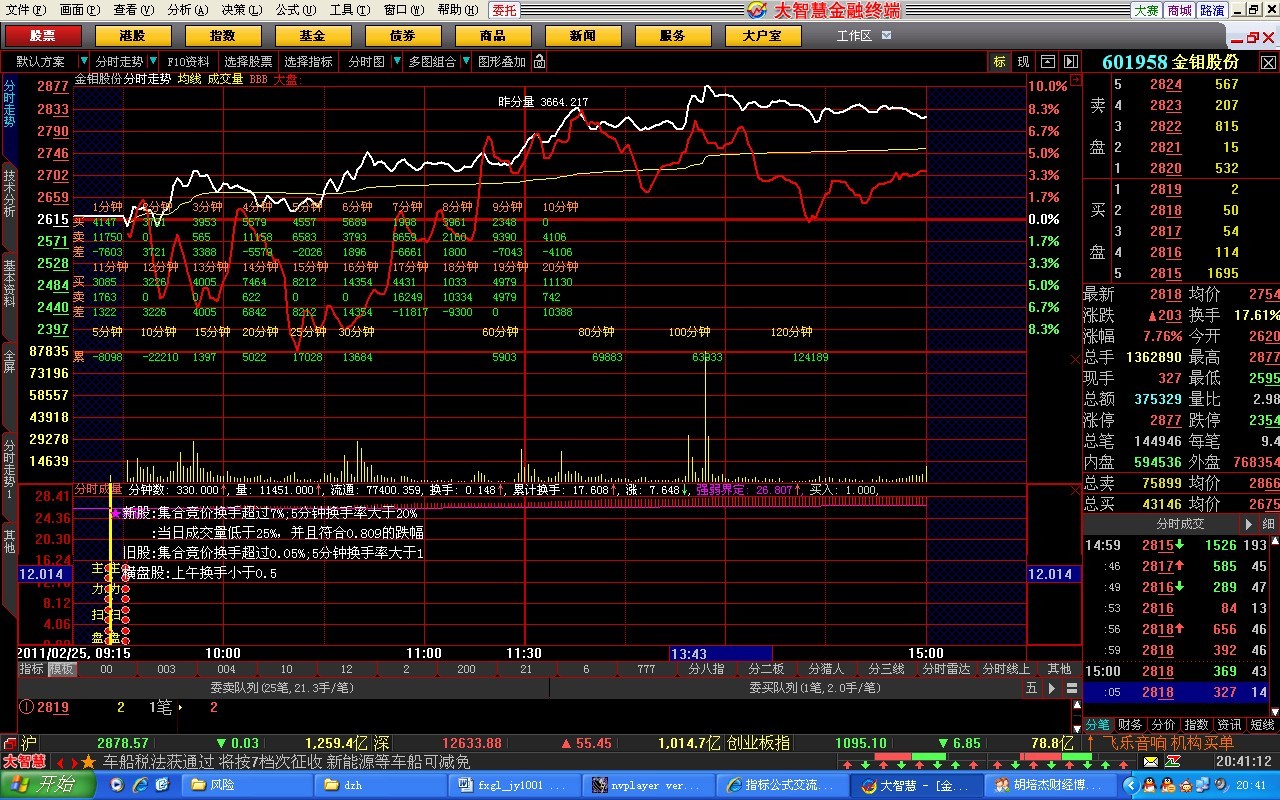The image size is (1280, 800).
Task: Click the play arrow beside the 五 button
Action: (x=1052, y=688)
